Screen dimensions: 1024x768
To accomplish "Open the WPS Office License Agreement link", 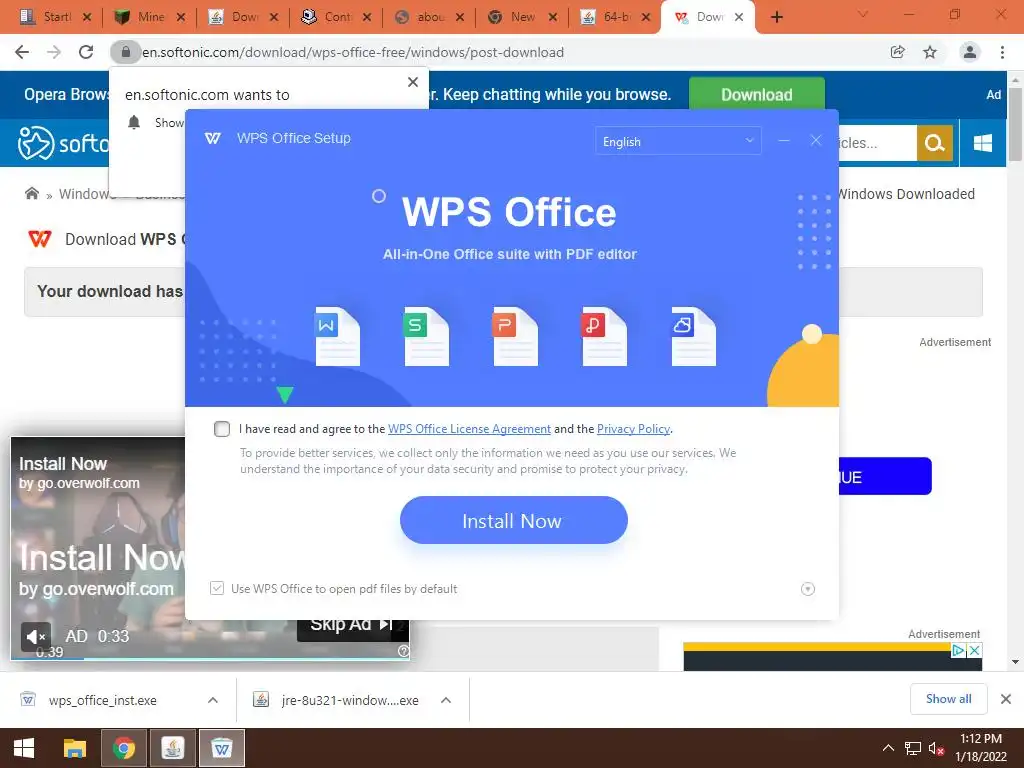I will click(x=469, y=429).
